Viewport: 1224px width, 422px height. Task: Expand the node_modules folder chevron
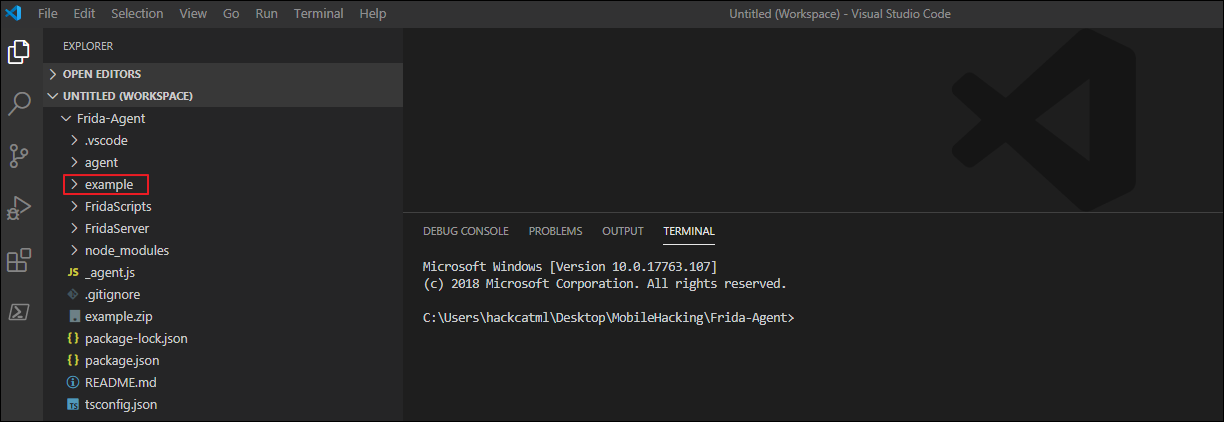tap(74, 250)
